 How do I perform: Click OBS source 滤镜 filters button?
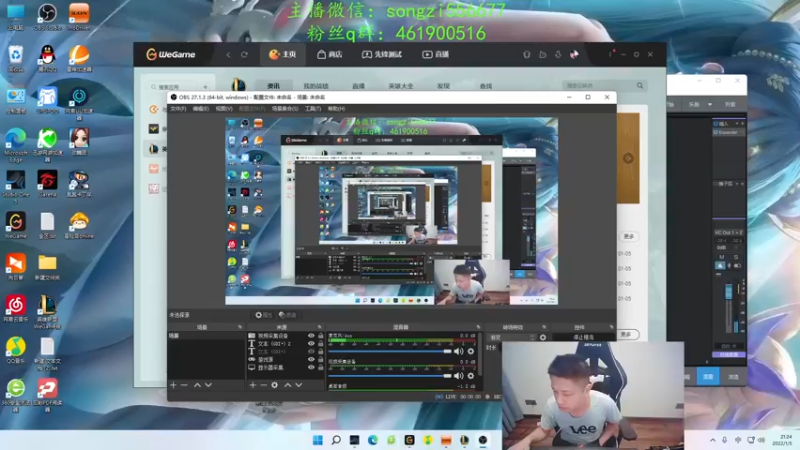(x=288, y=315)
